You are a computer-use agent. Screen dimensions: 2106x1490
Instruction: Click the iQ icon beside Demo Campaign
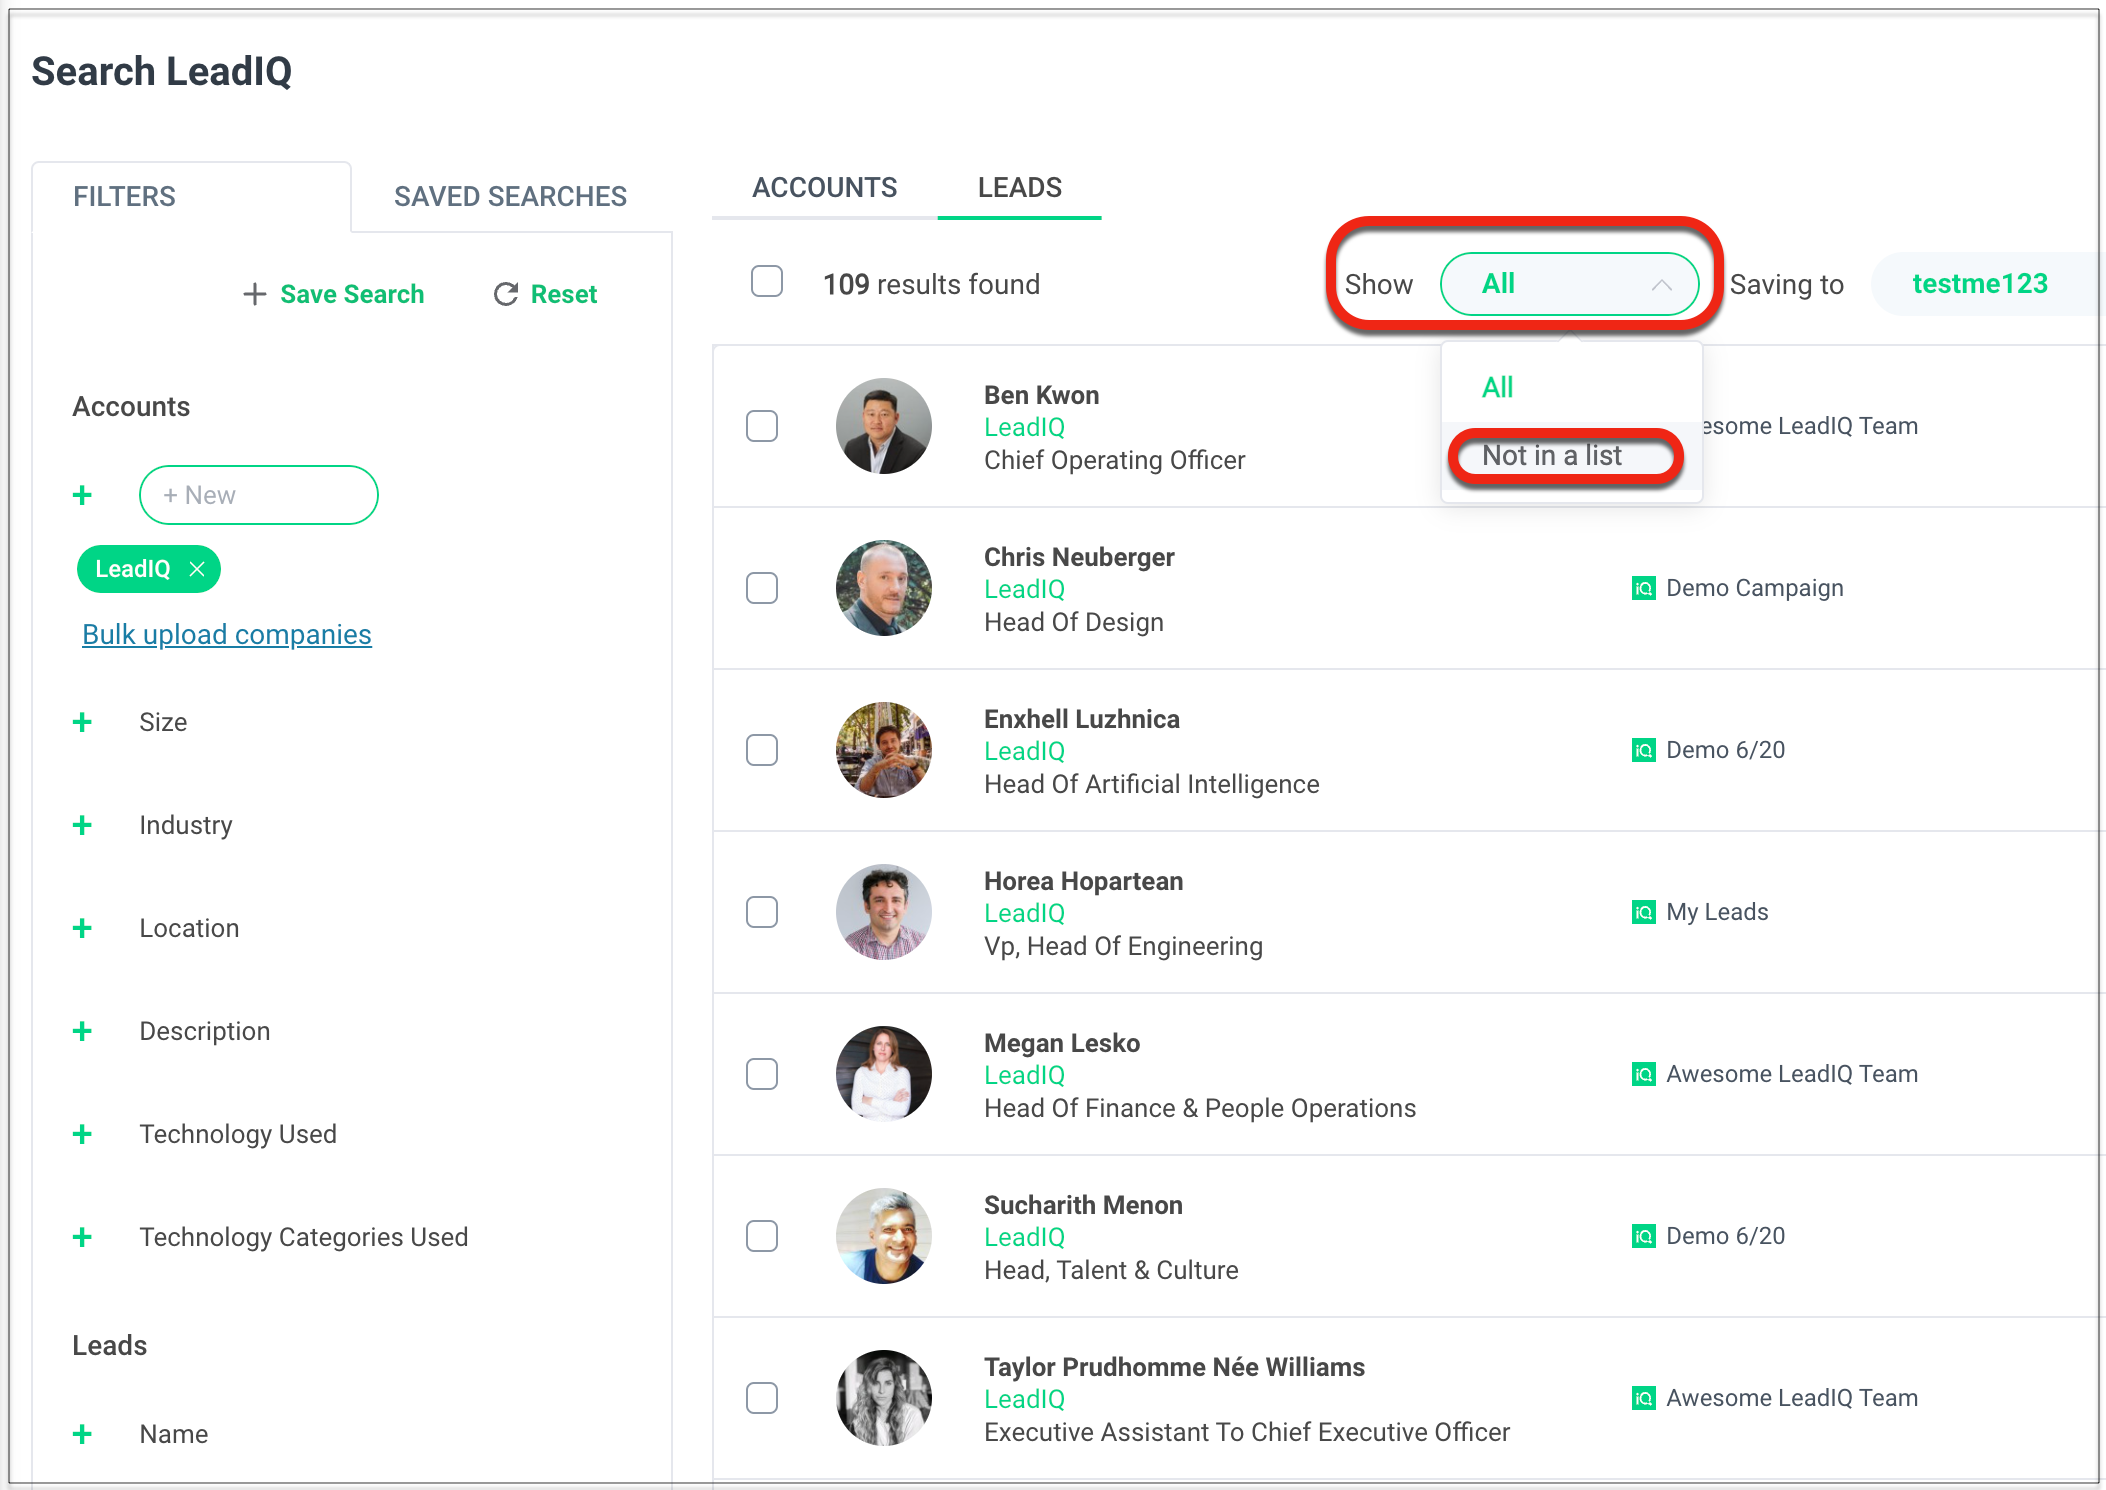1643,588
